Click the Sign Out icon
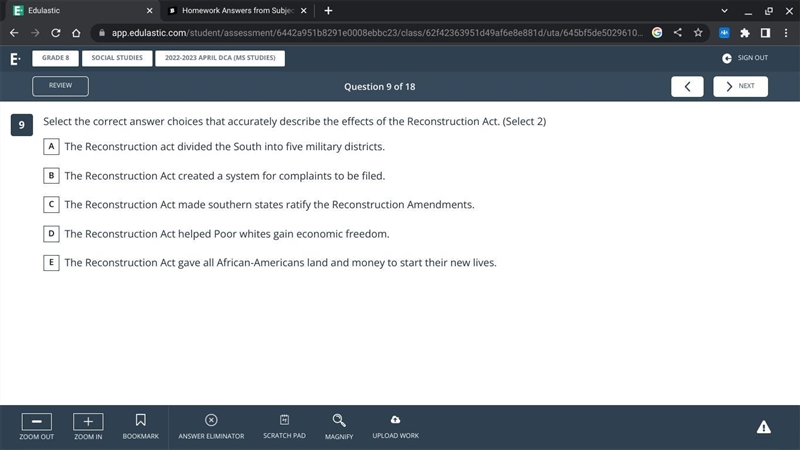 (x=727, y=58)
